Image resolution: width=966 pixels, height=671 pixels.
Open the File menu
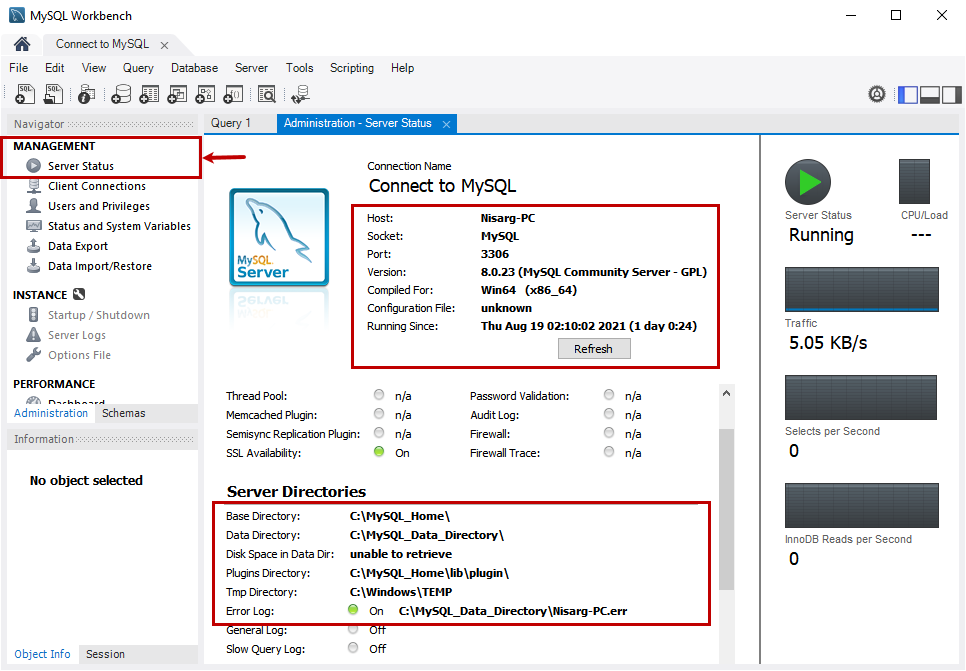(18, 68)
